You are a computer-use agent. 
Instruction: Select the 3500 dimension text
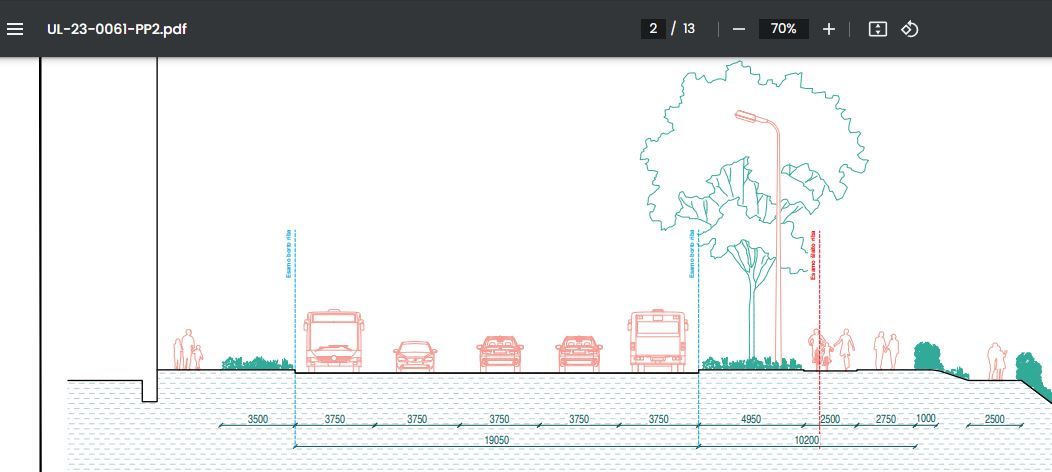(258, 419)
